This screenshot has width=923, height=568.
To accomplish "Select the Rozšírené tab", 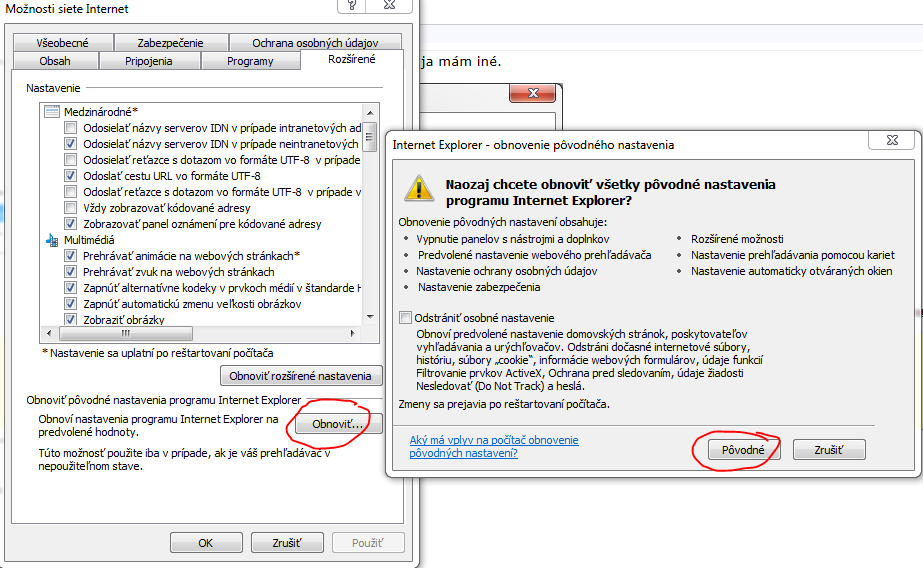I will [x=352, y=59].
